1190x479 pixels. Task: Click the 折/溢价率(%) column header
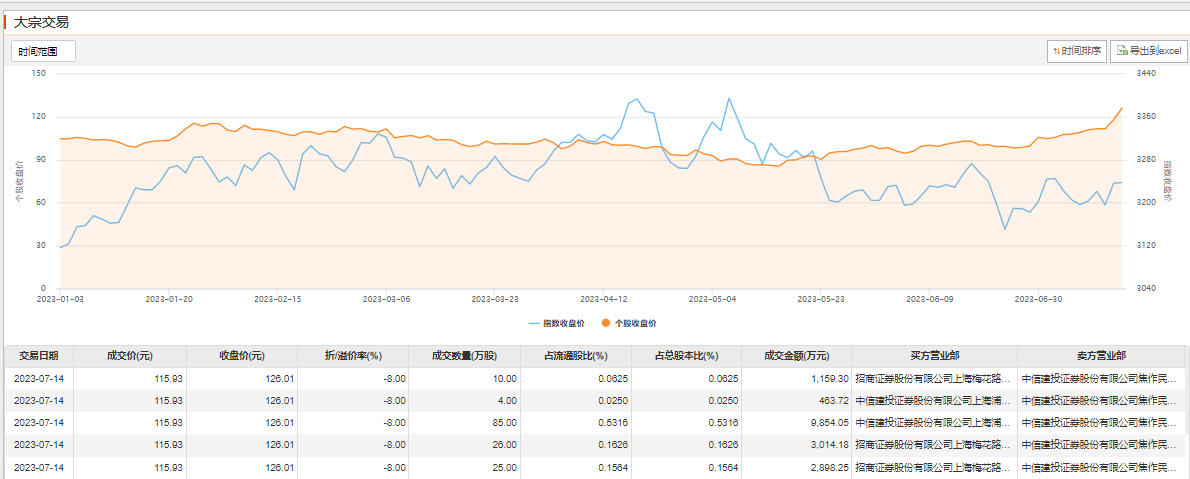(353, 356)
